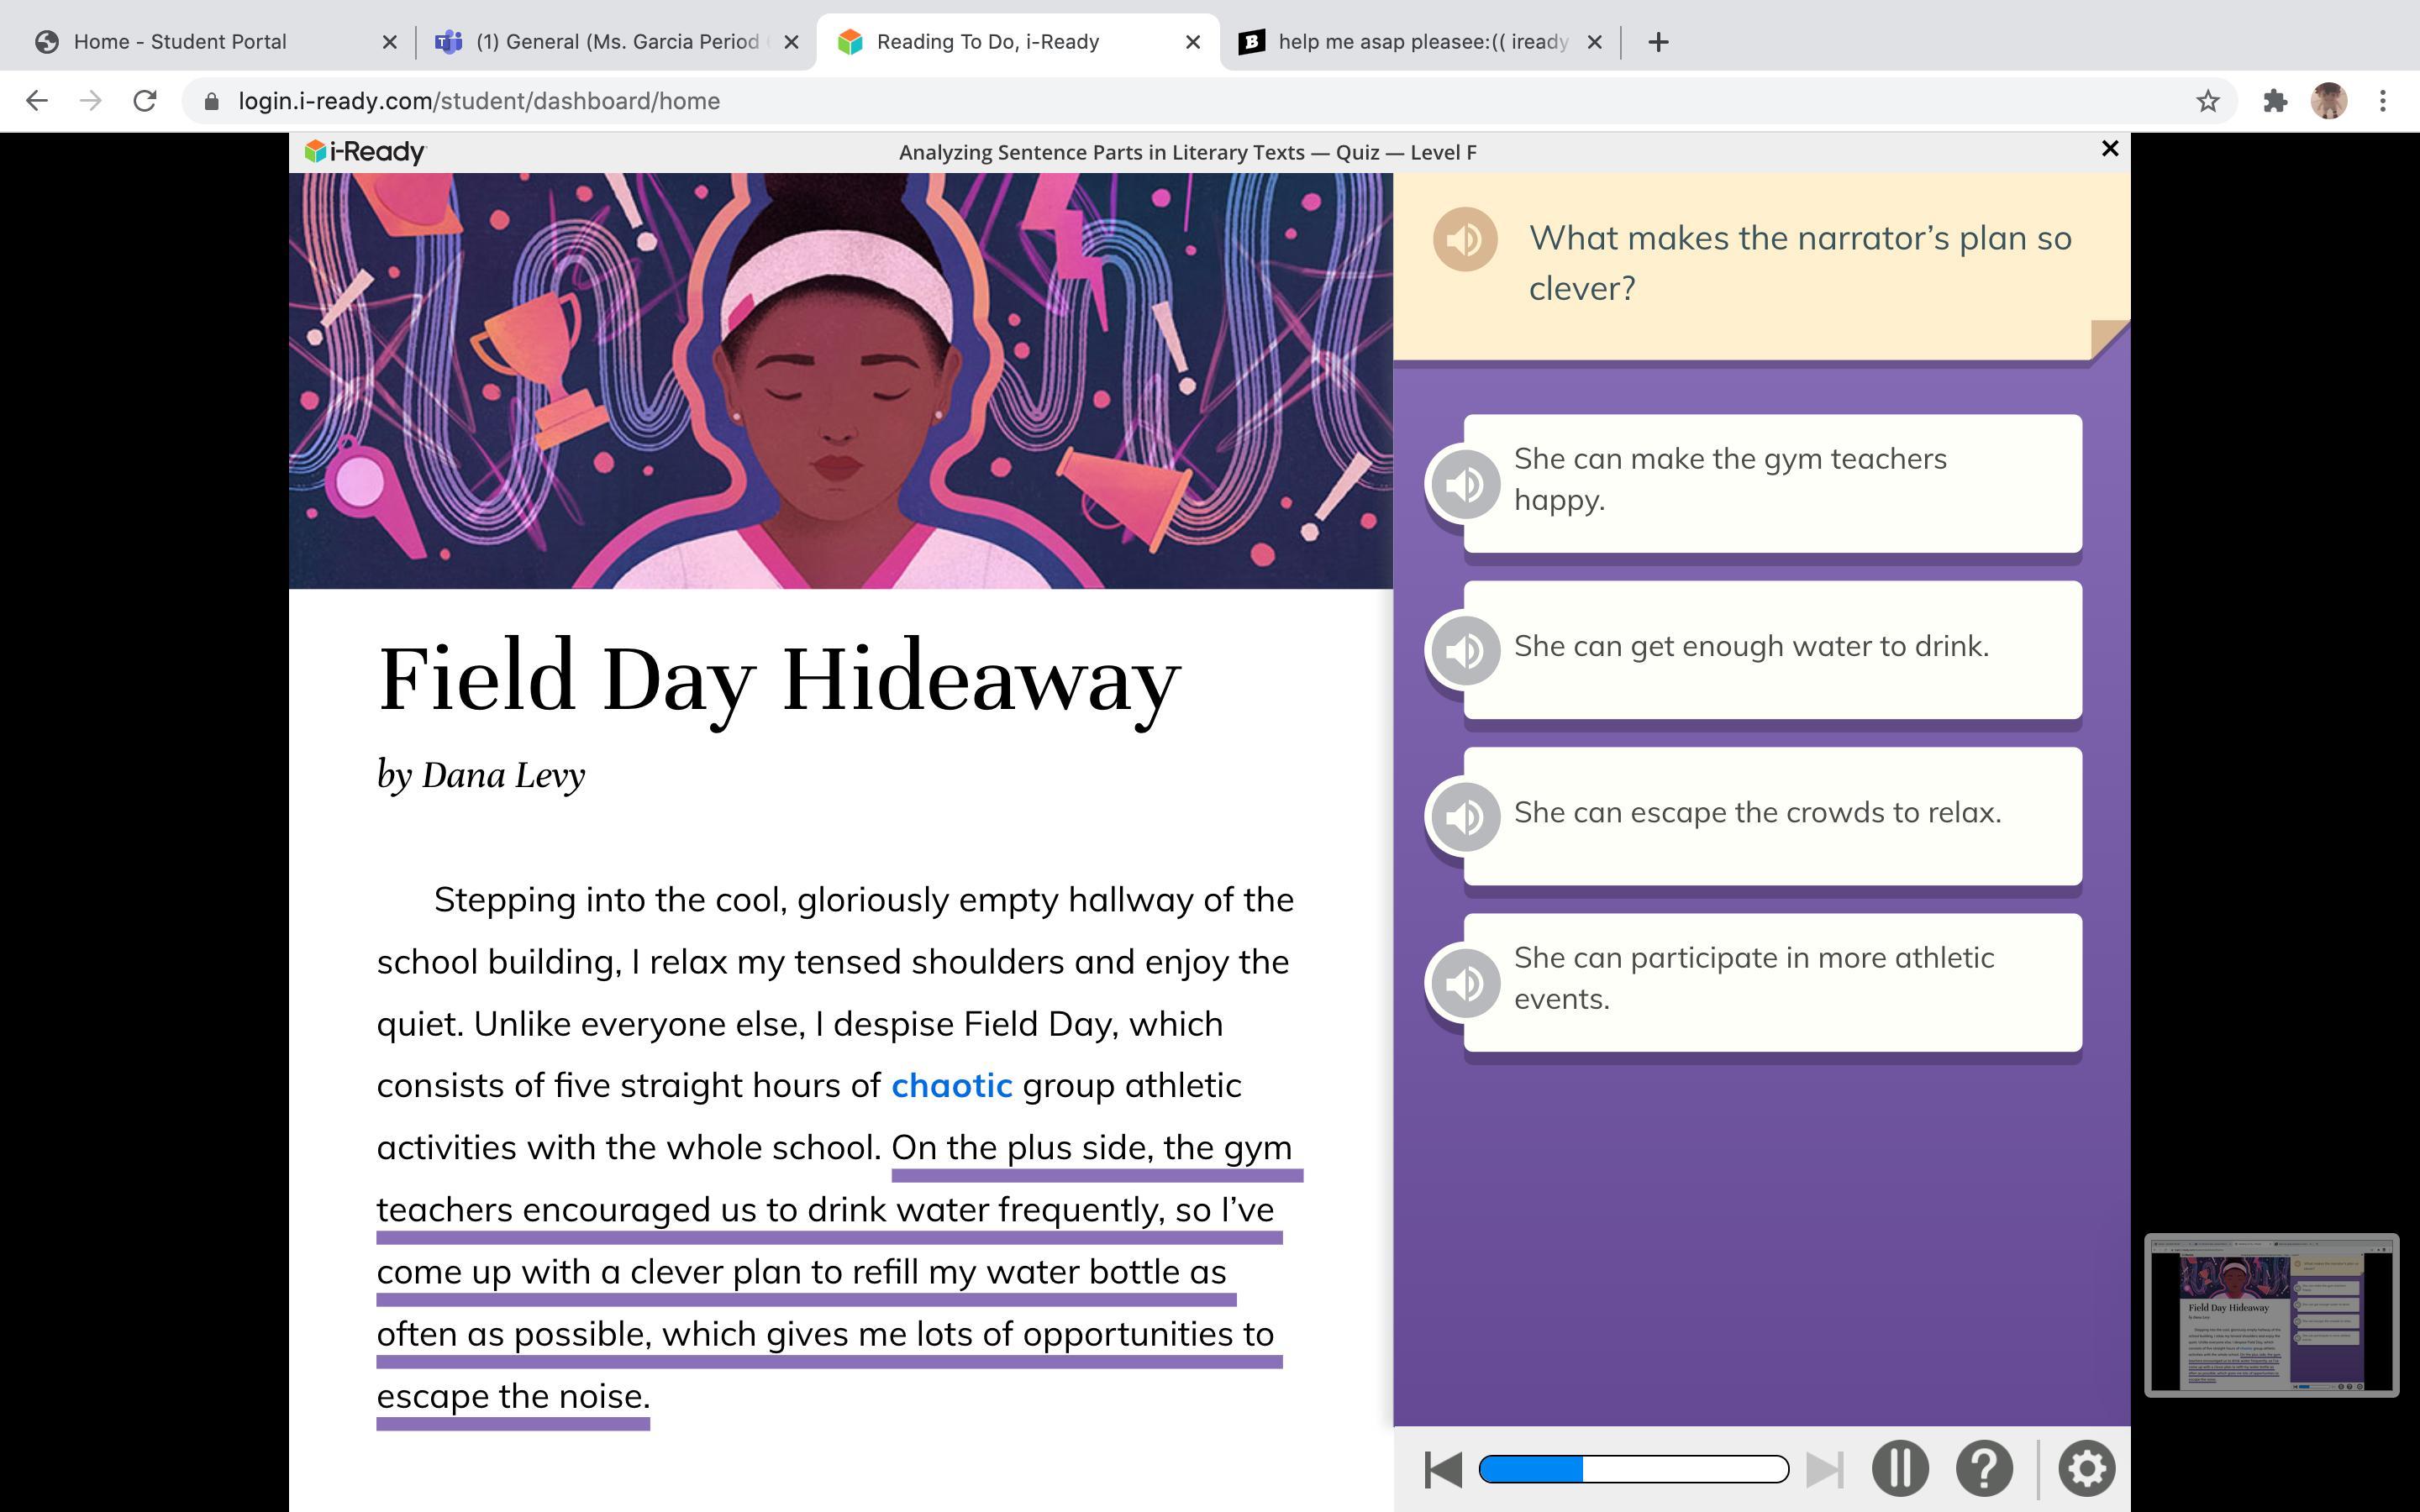Open the i-Ready settings gear
Screen dimensions: 2420x1512
[2086, 1468]
